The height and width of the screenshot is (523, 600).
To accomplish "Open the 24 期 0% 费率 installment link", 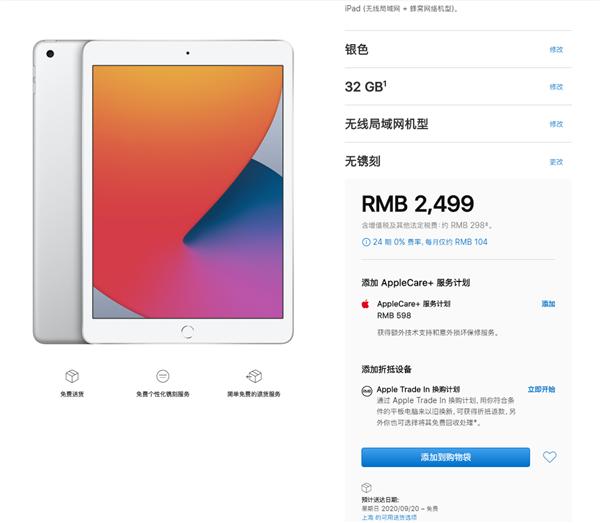I will coord(430,242).
